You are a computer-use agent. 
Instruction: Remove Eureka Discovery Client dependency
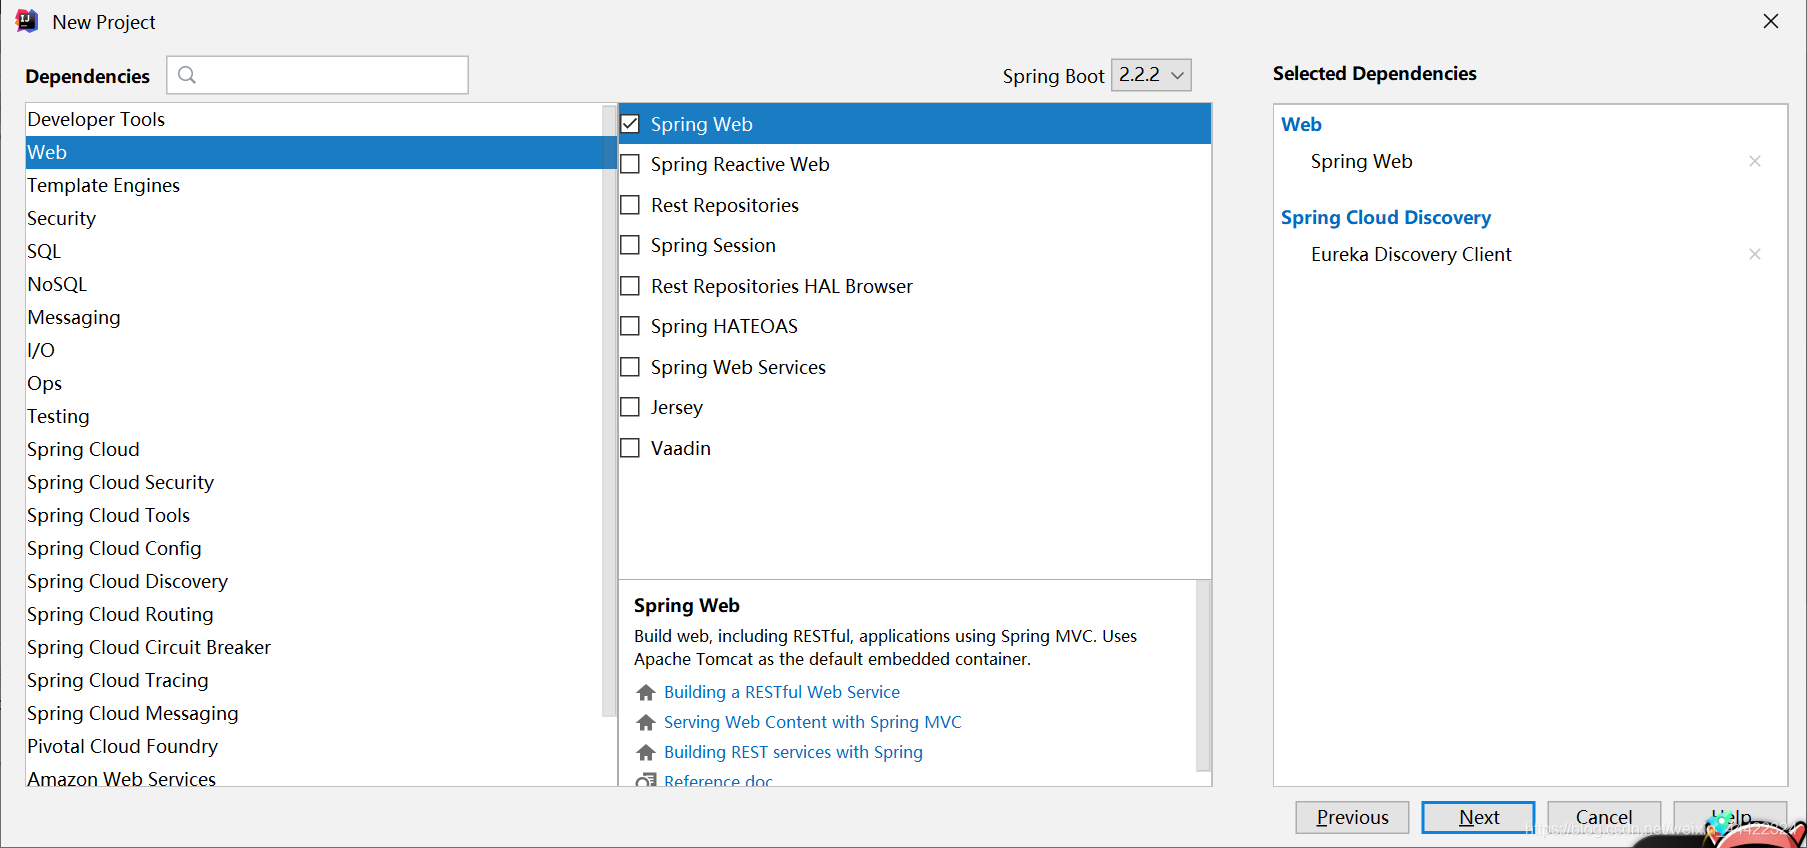point(1754,254)
